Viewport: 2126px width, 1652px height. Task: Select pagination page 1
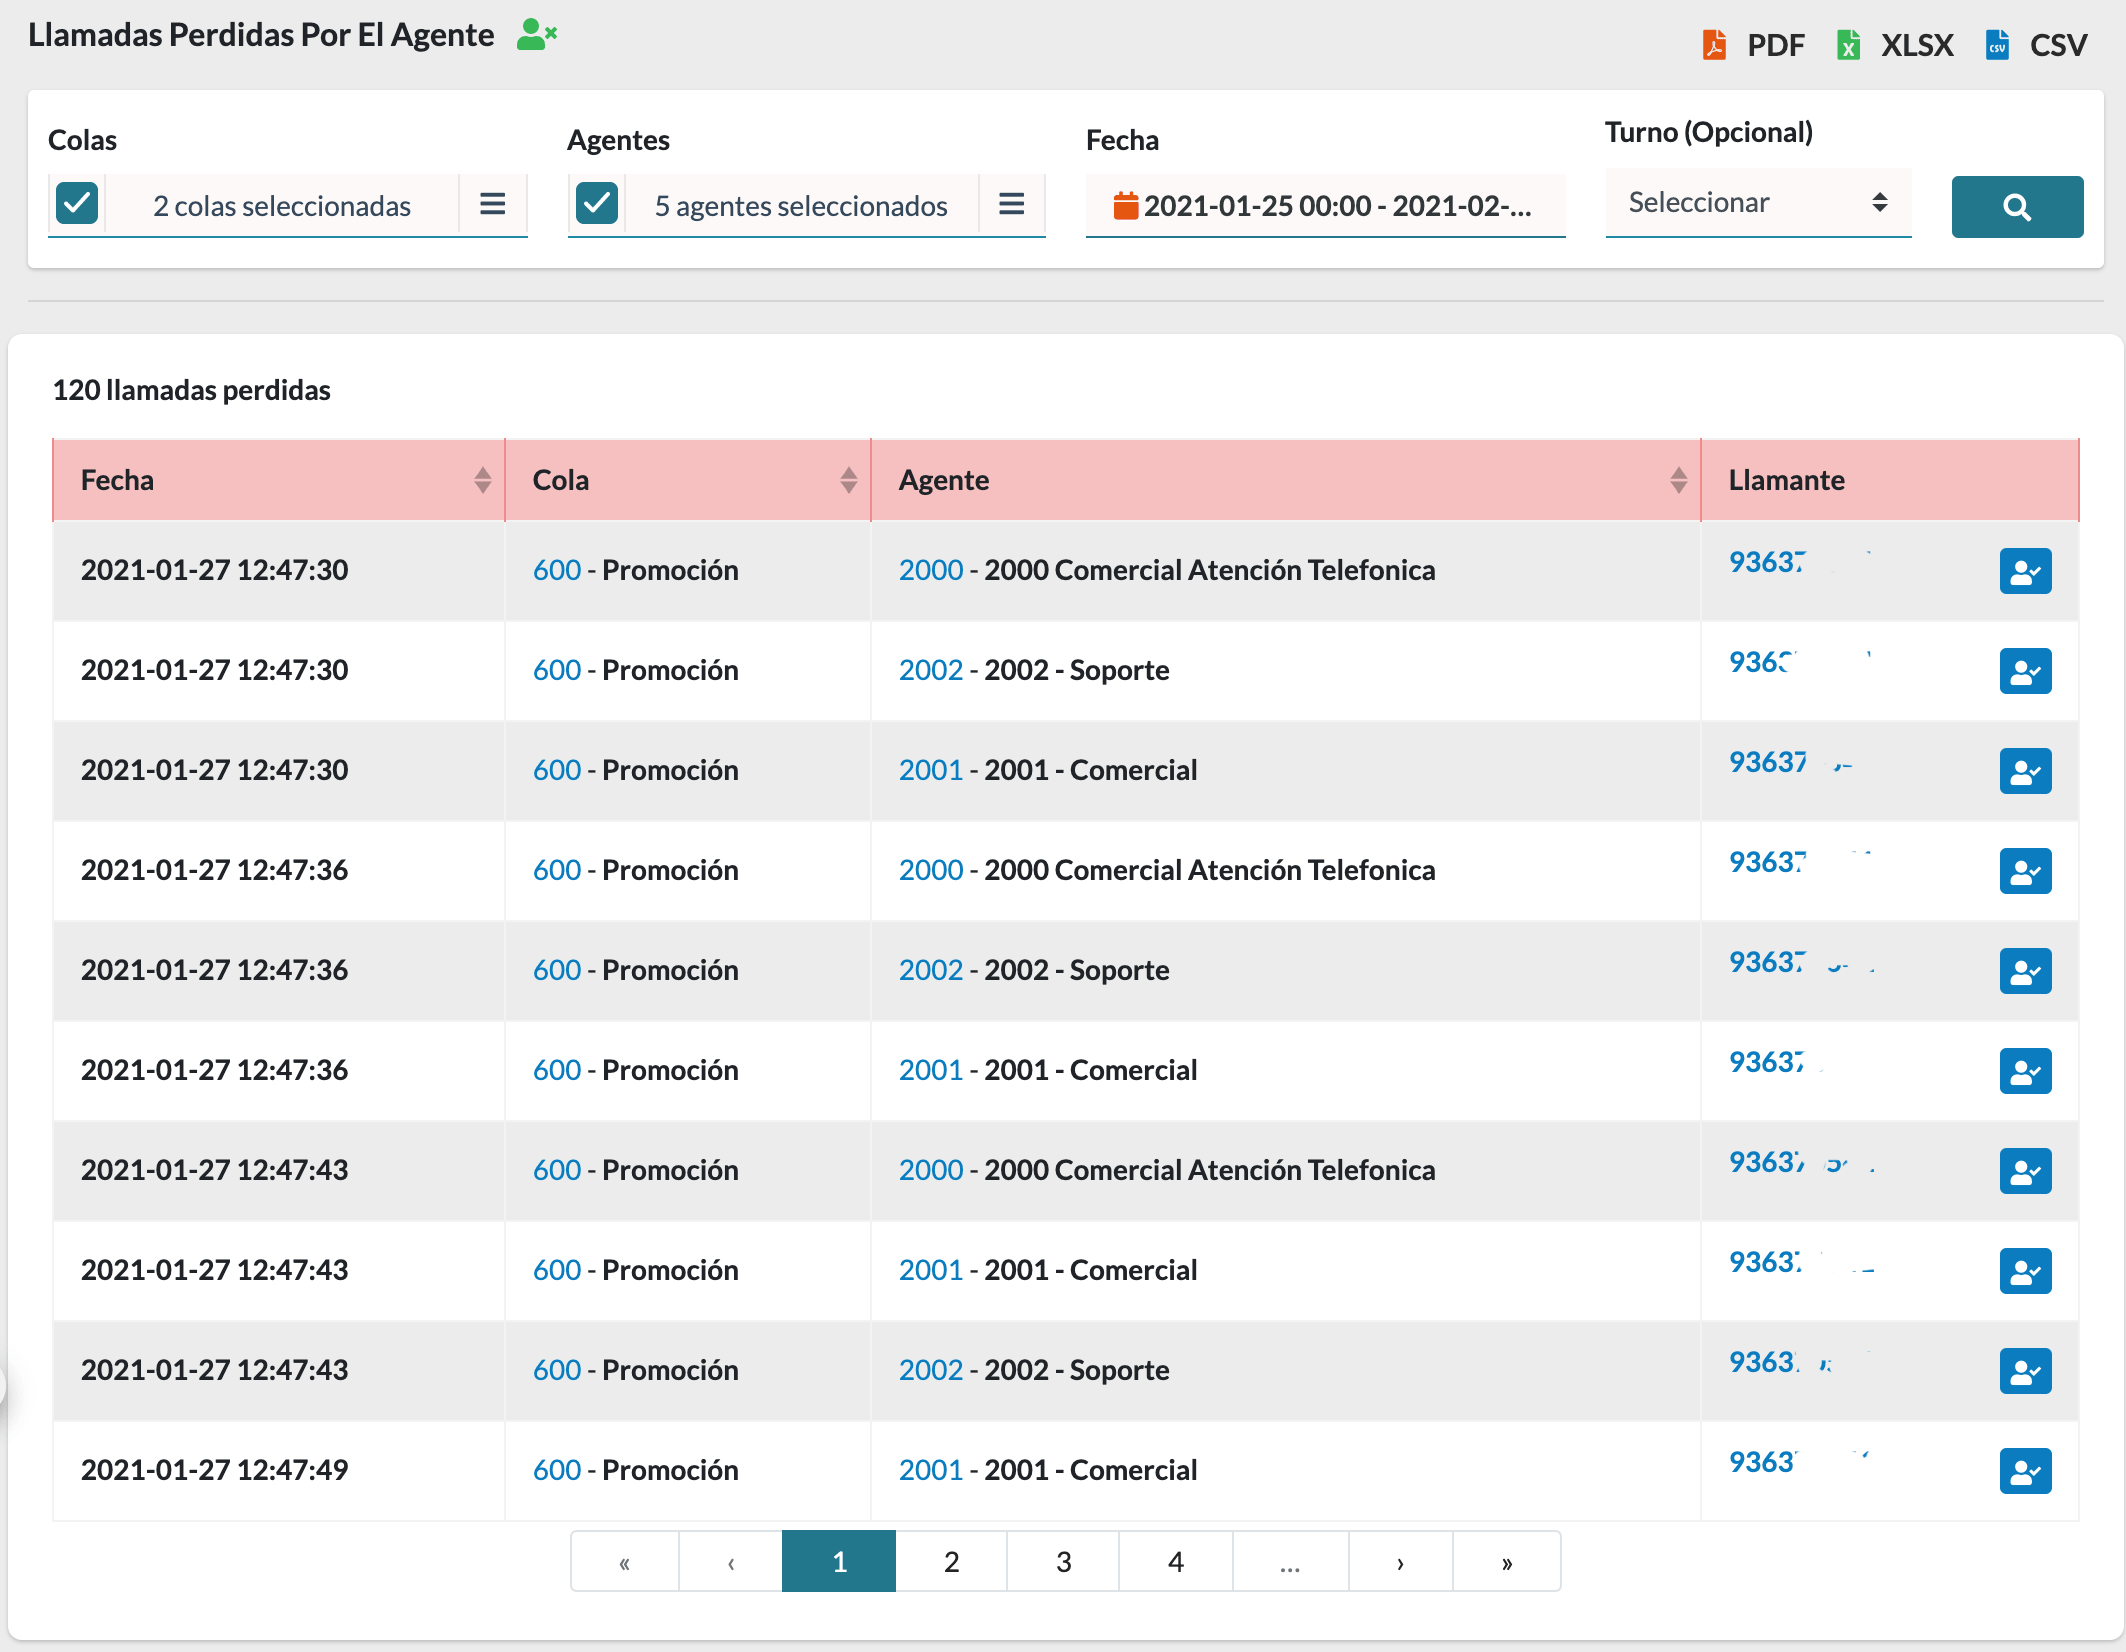tap(839, 1561)
